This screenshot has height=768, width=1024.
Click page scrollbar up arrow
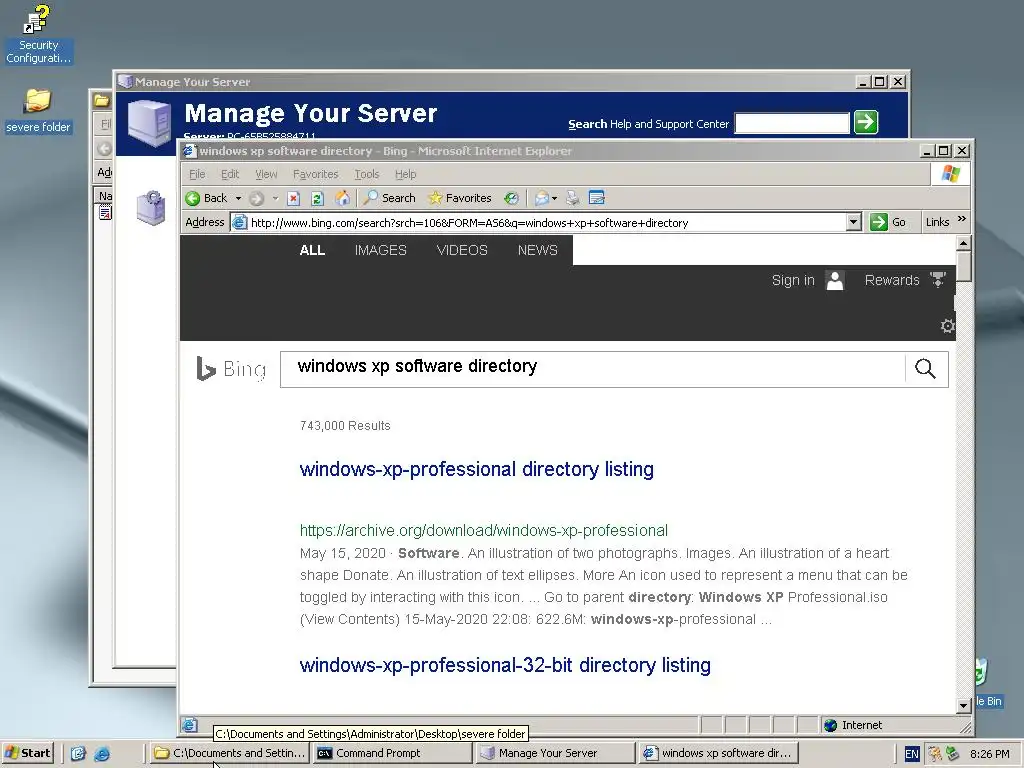[x=963, y=243]
